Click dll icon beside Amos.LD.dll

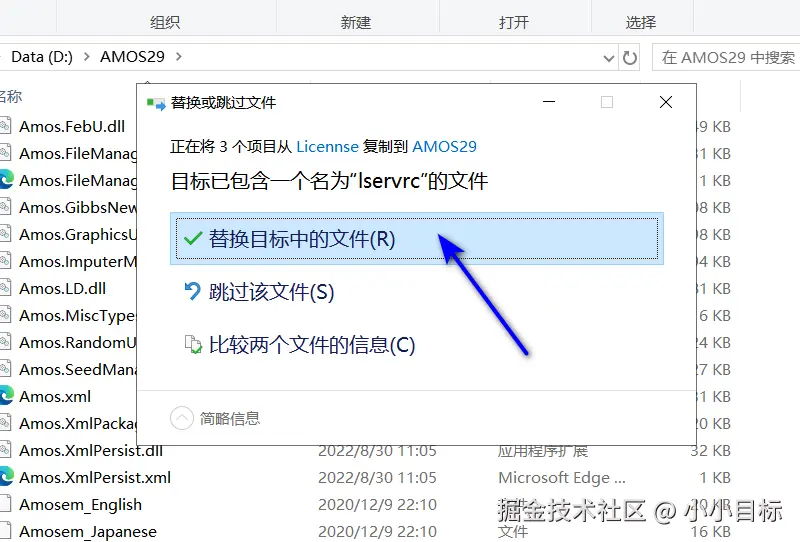6,288
